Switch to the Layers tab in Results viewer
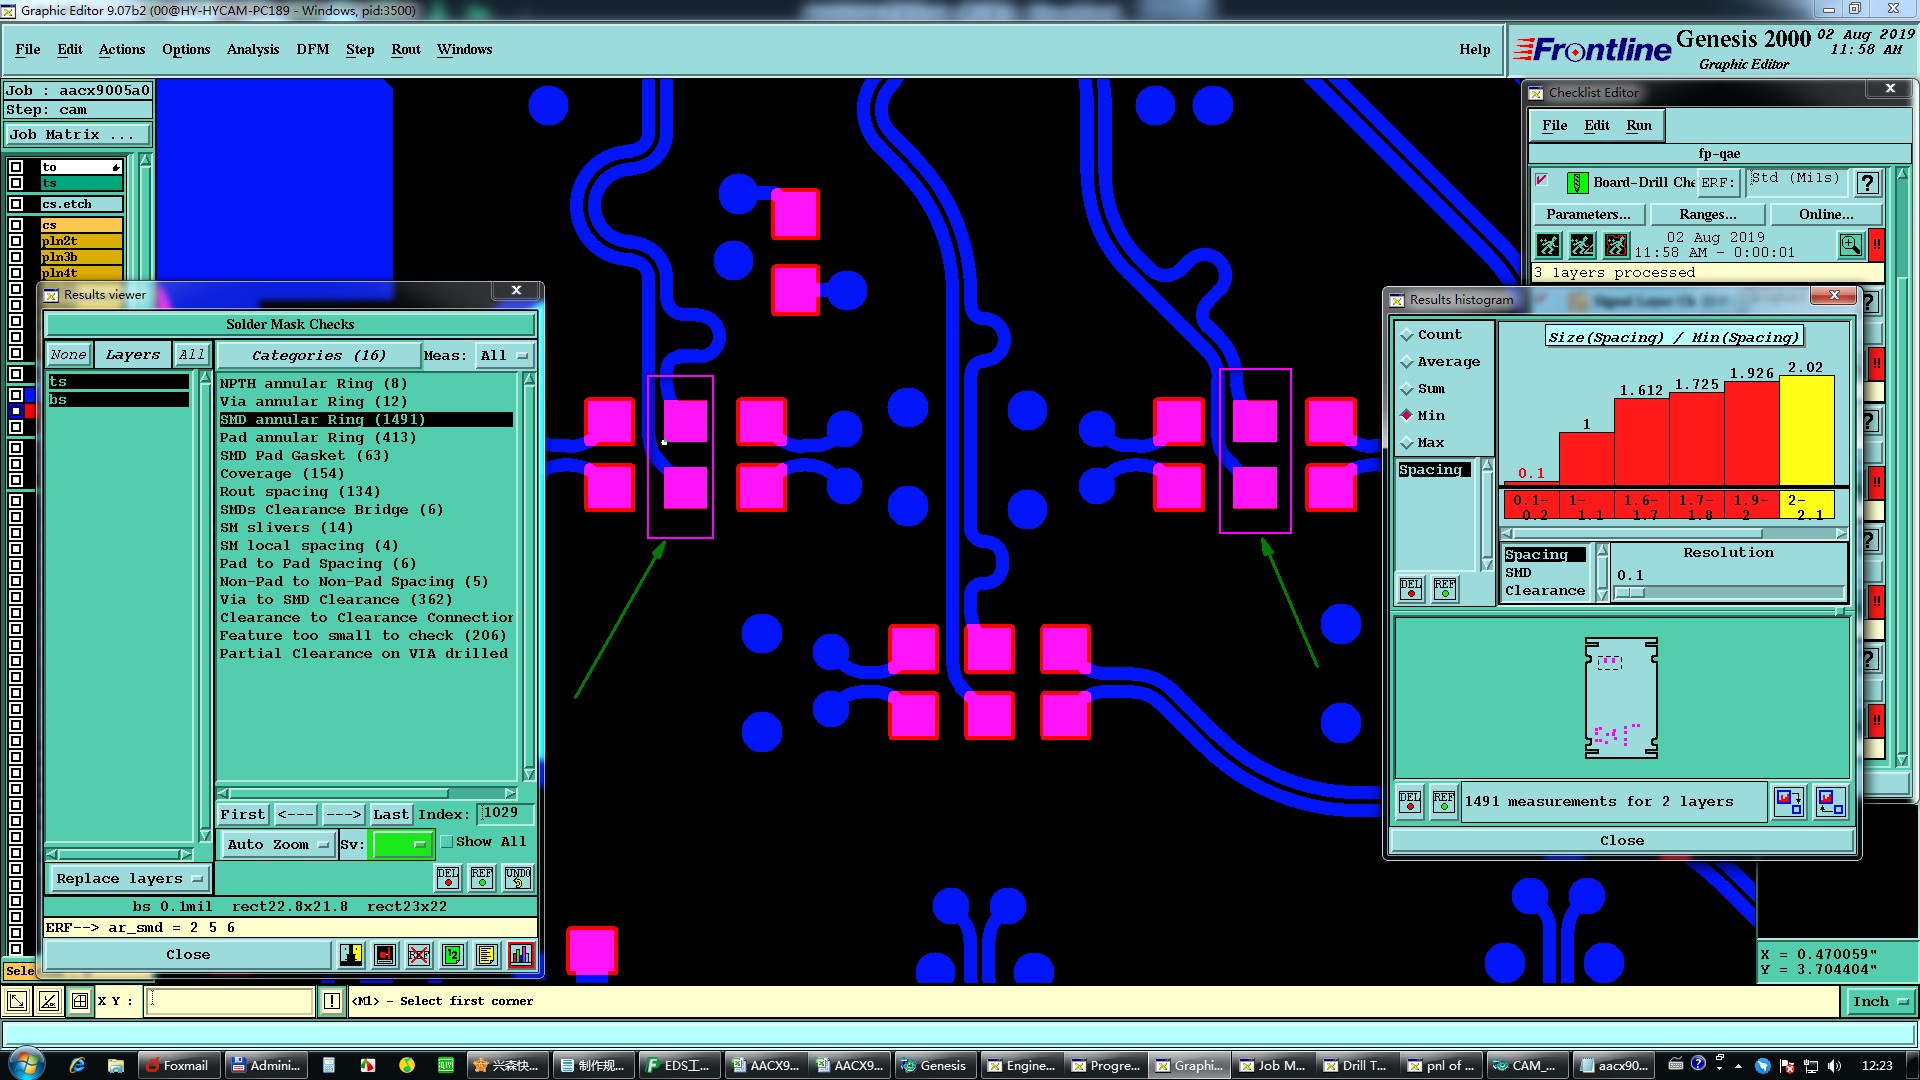Screen dimensions: 1920x1080 (132, 355)
